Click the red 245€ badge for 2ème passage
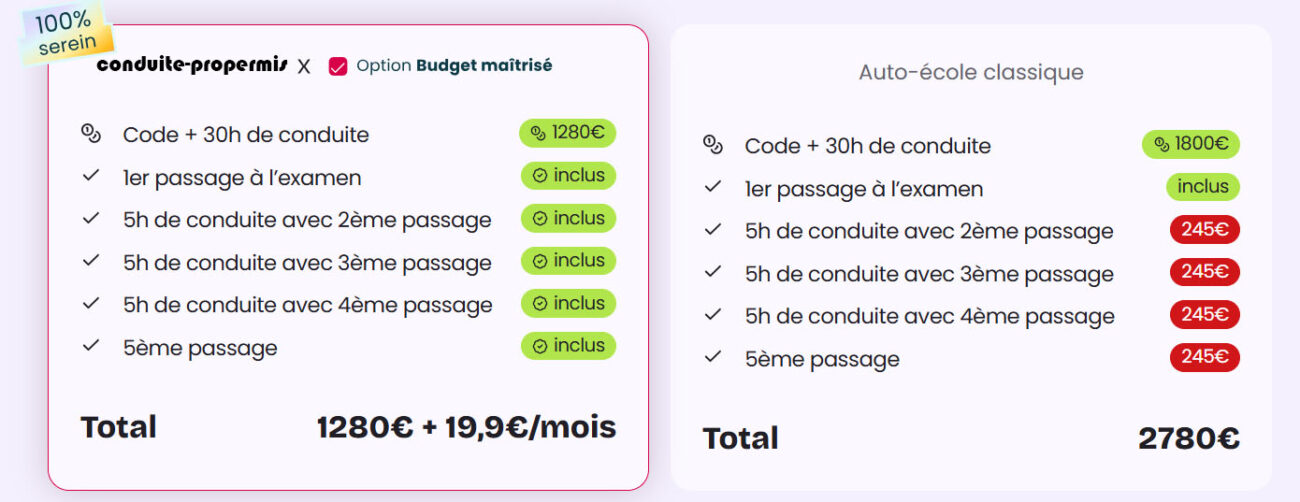Viewport: 1300px width, 502px height. tap(1204, 230)
